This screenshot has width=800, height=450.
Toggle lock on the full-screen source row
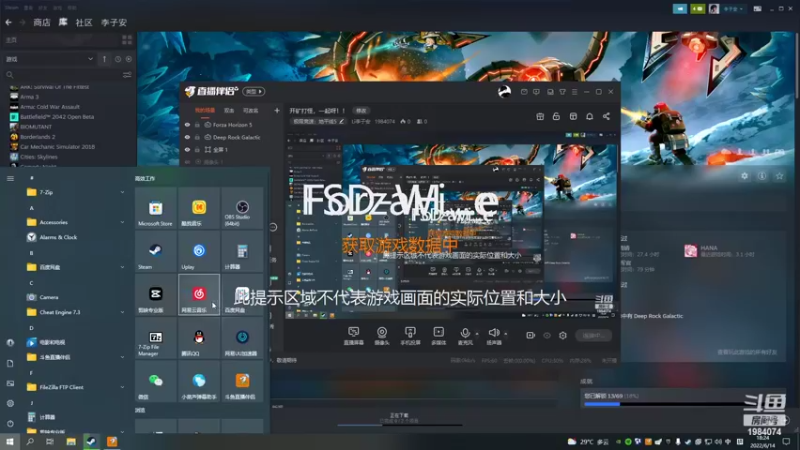click(197, 149)
